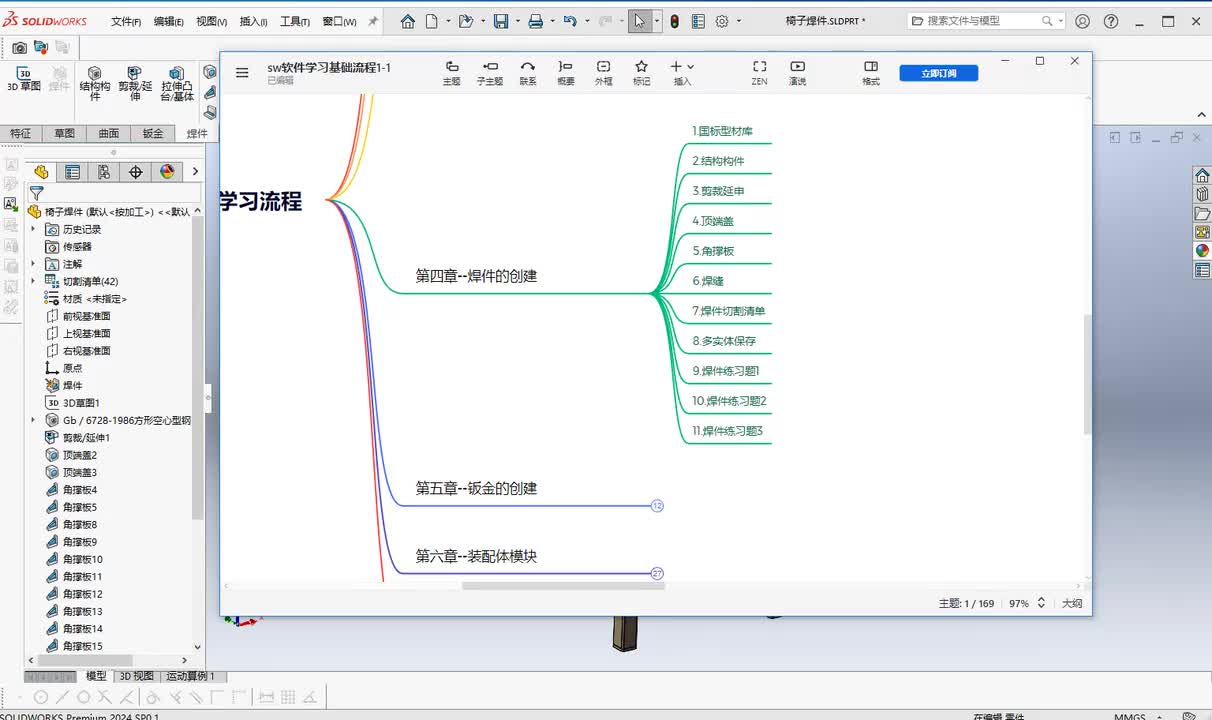Click the Rebuild traffic light icon
This screenshot has height=720, width=1212.
coord(675,21)
